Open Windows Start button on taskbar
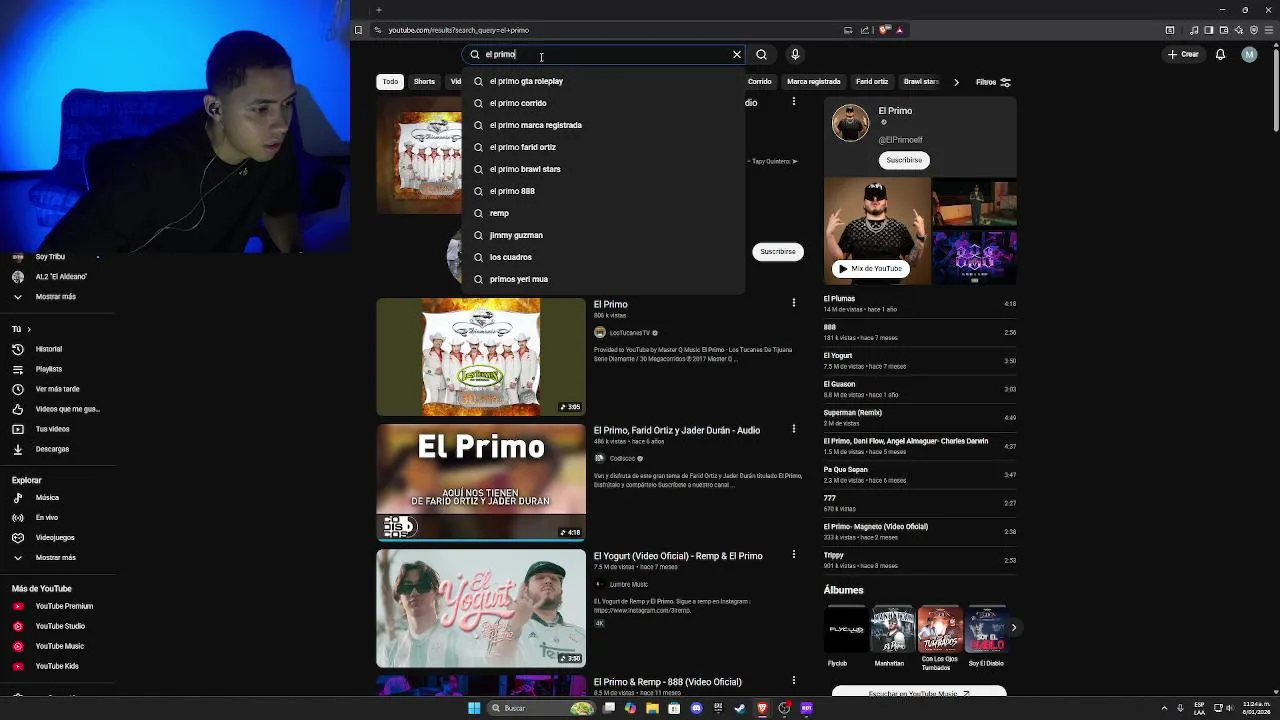Image resolution: width=1280 pixels, height=720 pixels. click(474, 708)
